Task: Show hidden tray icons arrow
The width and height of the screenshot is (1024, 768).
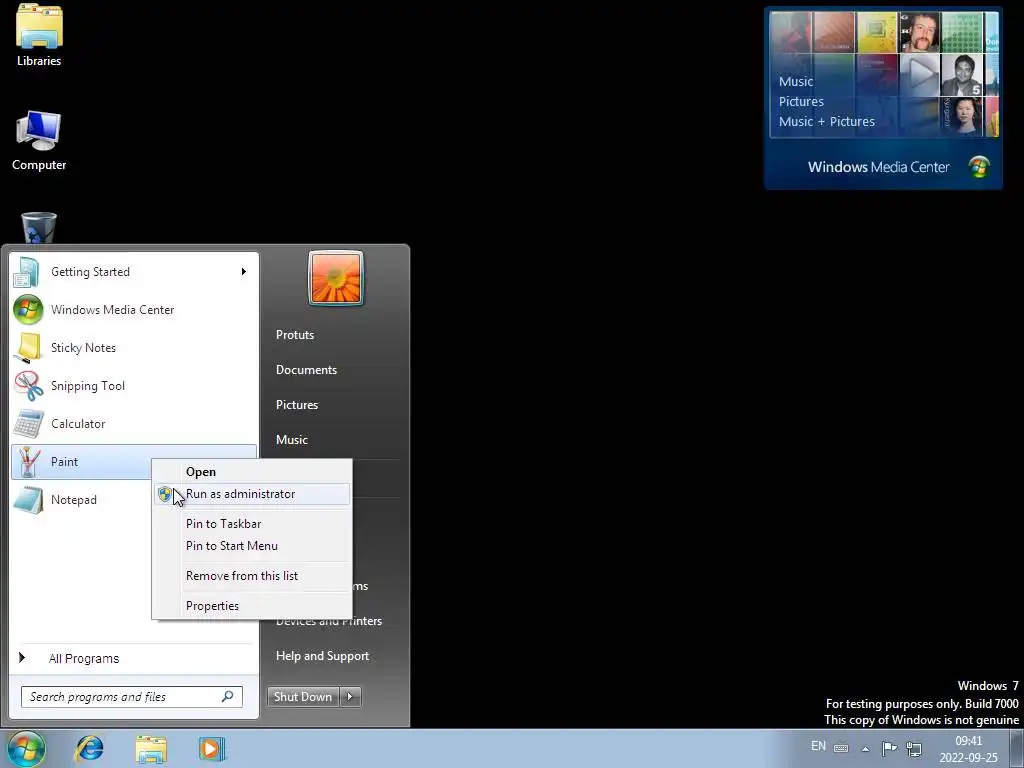Action: (865, 749)
